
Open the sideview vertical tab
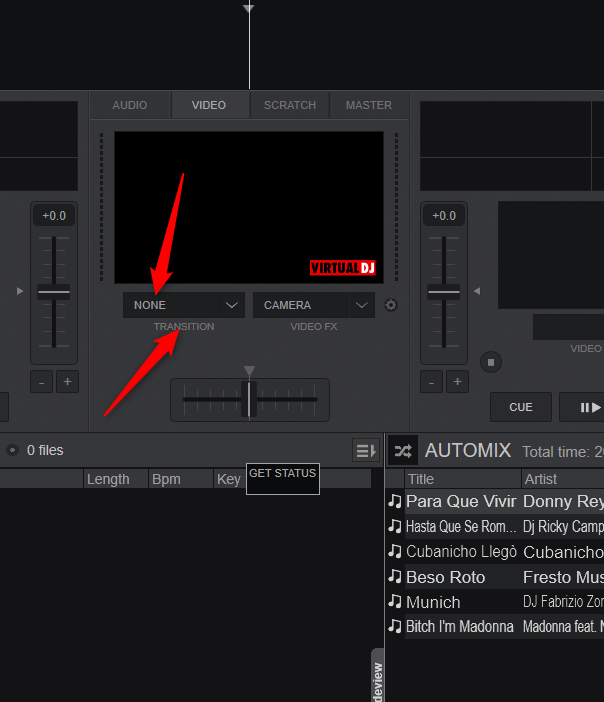[x=378, y=676]
